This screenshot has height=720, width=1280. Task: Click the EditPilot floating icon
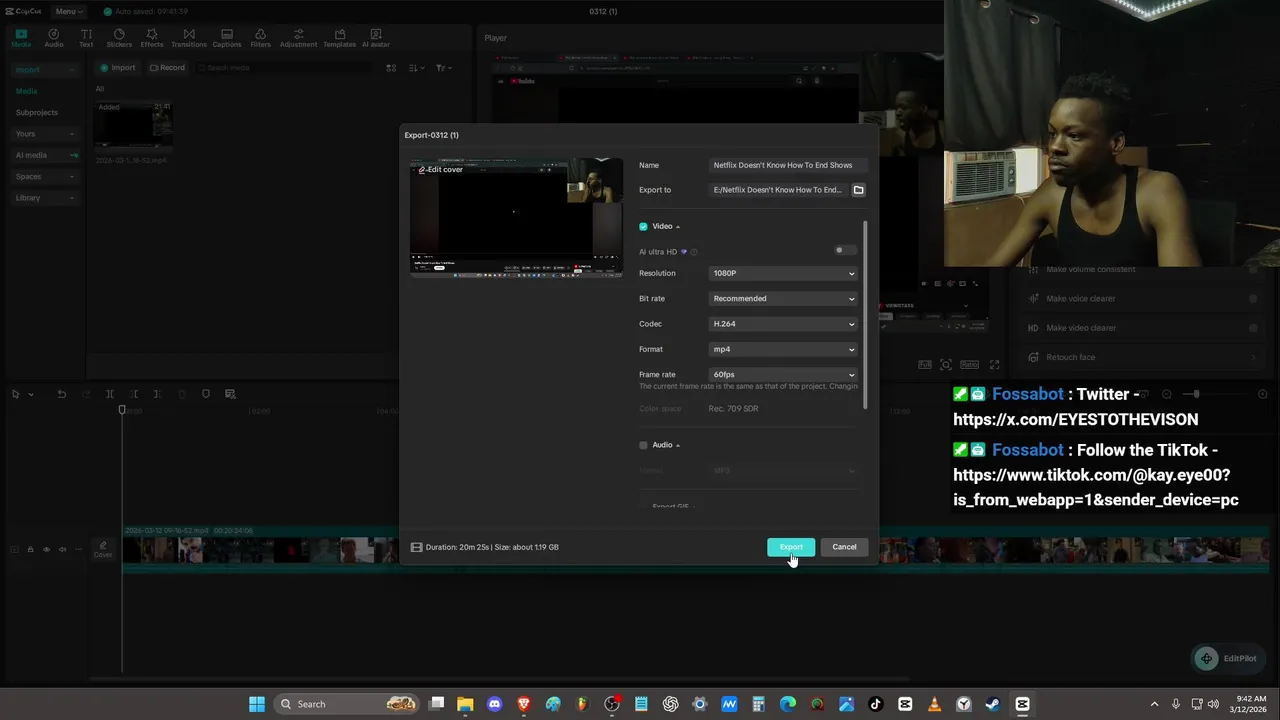tap(1206, 658)
